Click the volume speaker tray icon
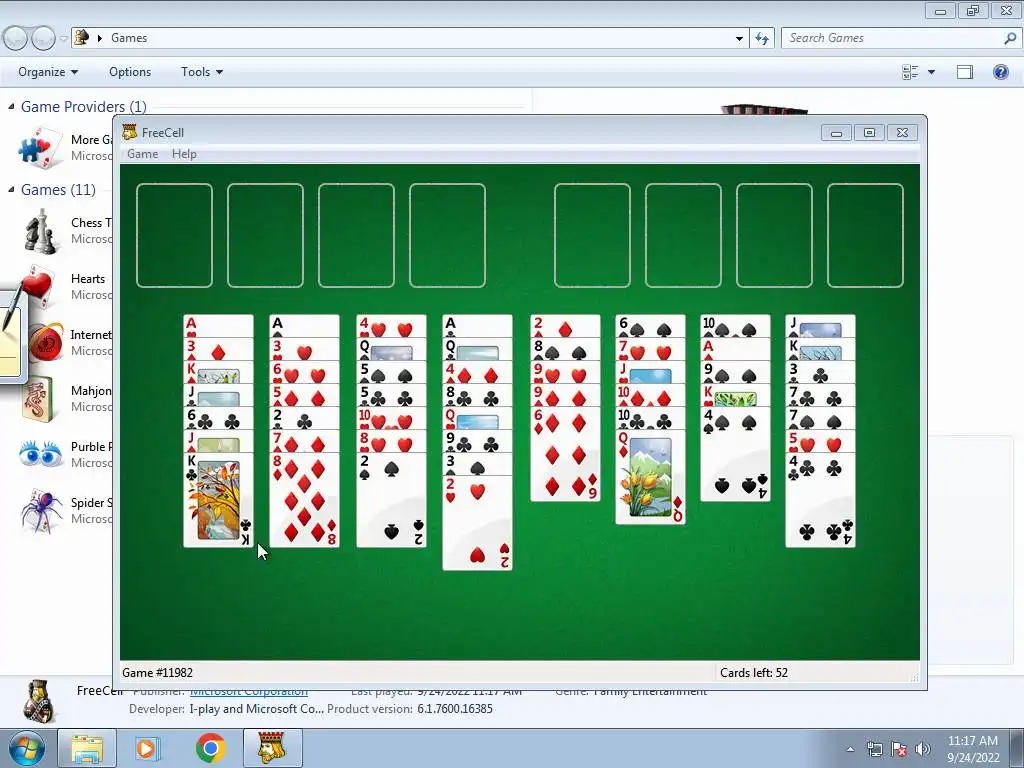 [x=923, y=749]
